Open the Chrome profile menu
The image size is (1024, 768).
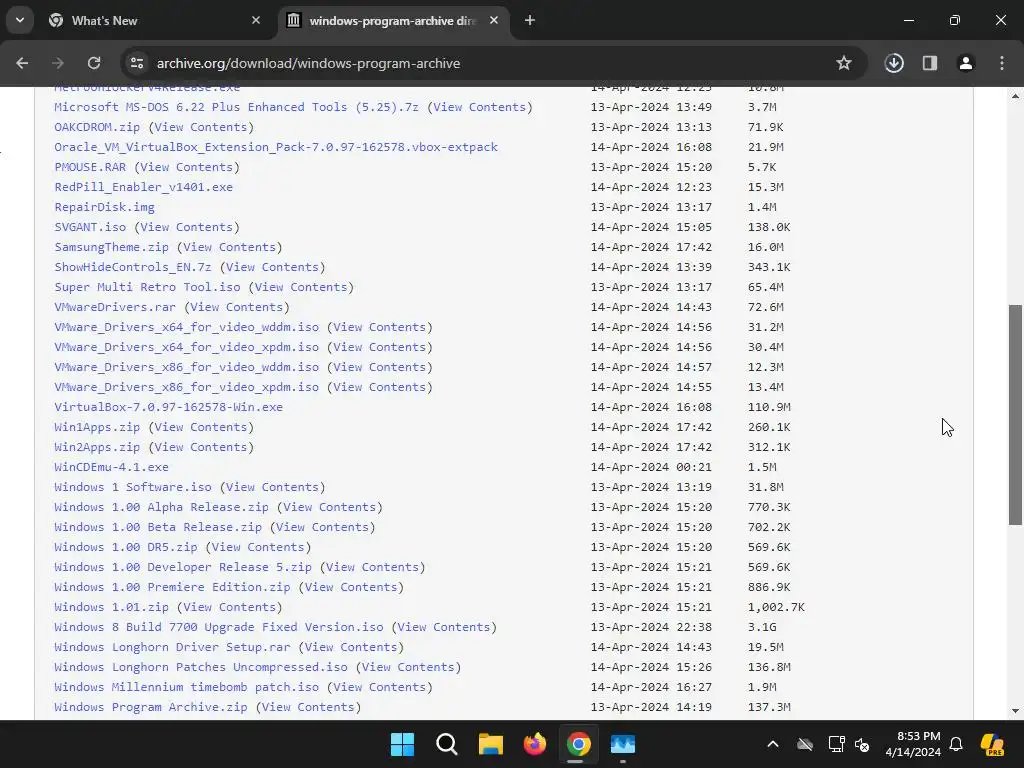(966, 63)
